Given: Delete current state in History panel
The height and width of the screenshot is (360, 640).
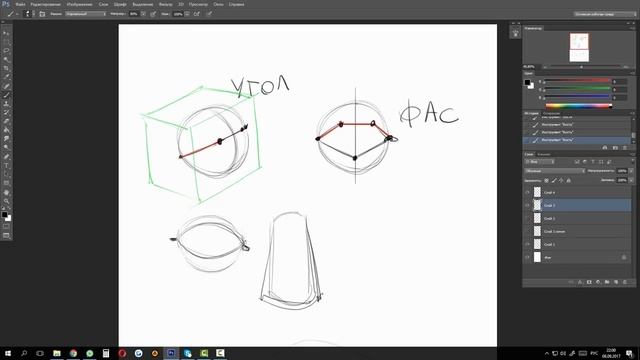Looking at the screenshot, I should (624, 148).
